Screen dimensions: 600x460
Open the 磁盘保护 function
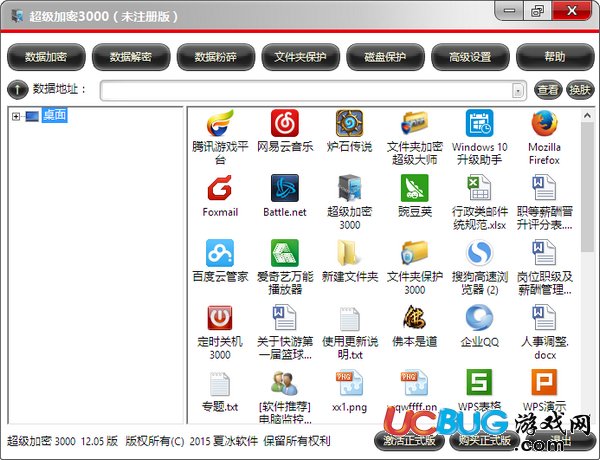coord(385,57)
